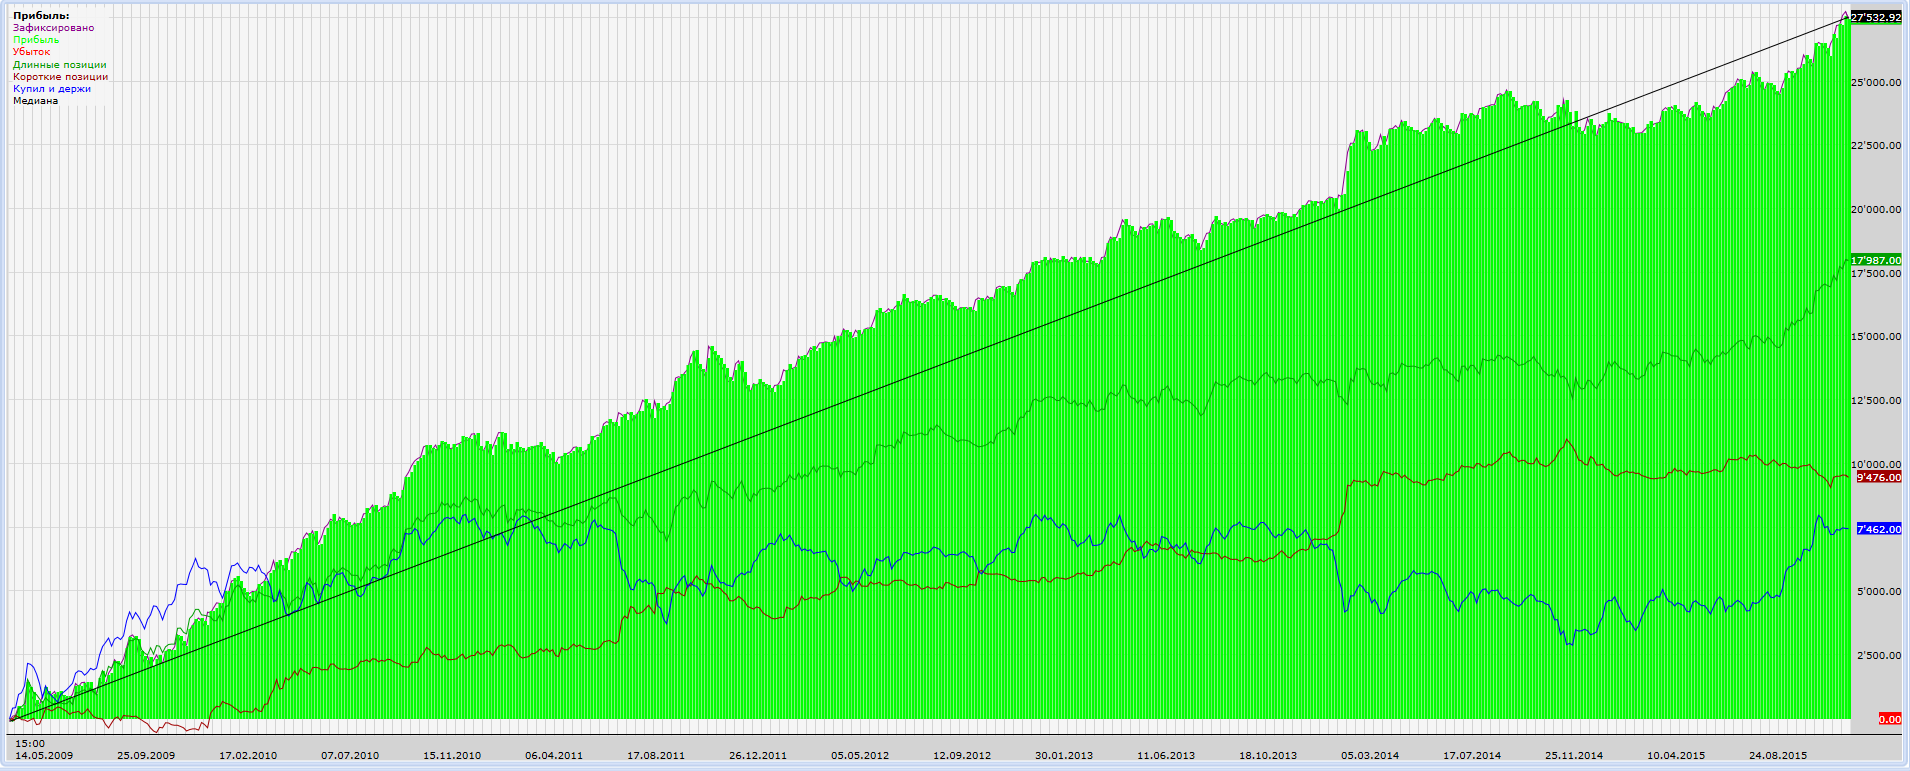Click the bold "Прибыль:" legend header
Image resolution: width=1910 pixels, height=771 pixels.
coord(41,16)
